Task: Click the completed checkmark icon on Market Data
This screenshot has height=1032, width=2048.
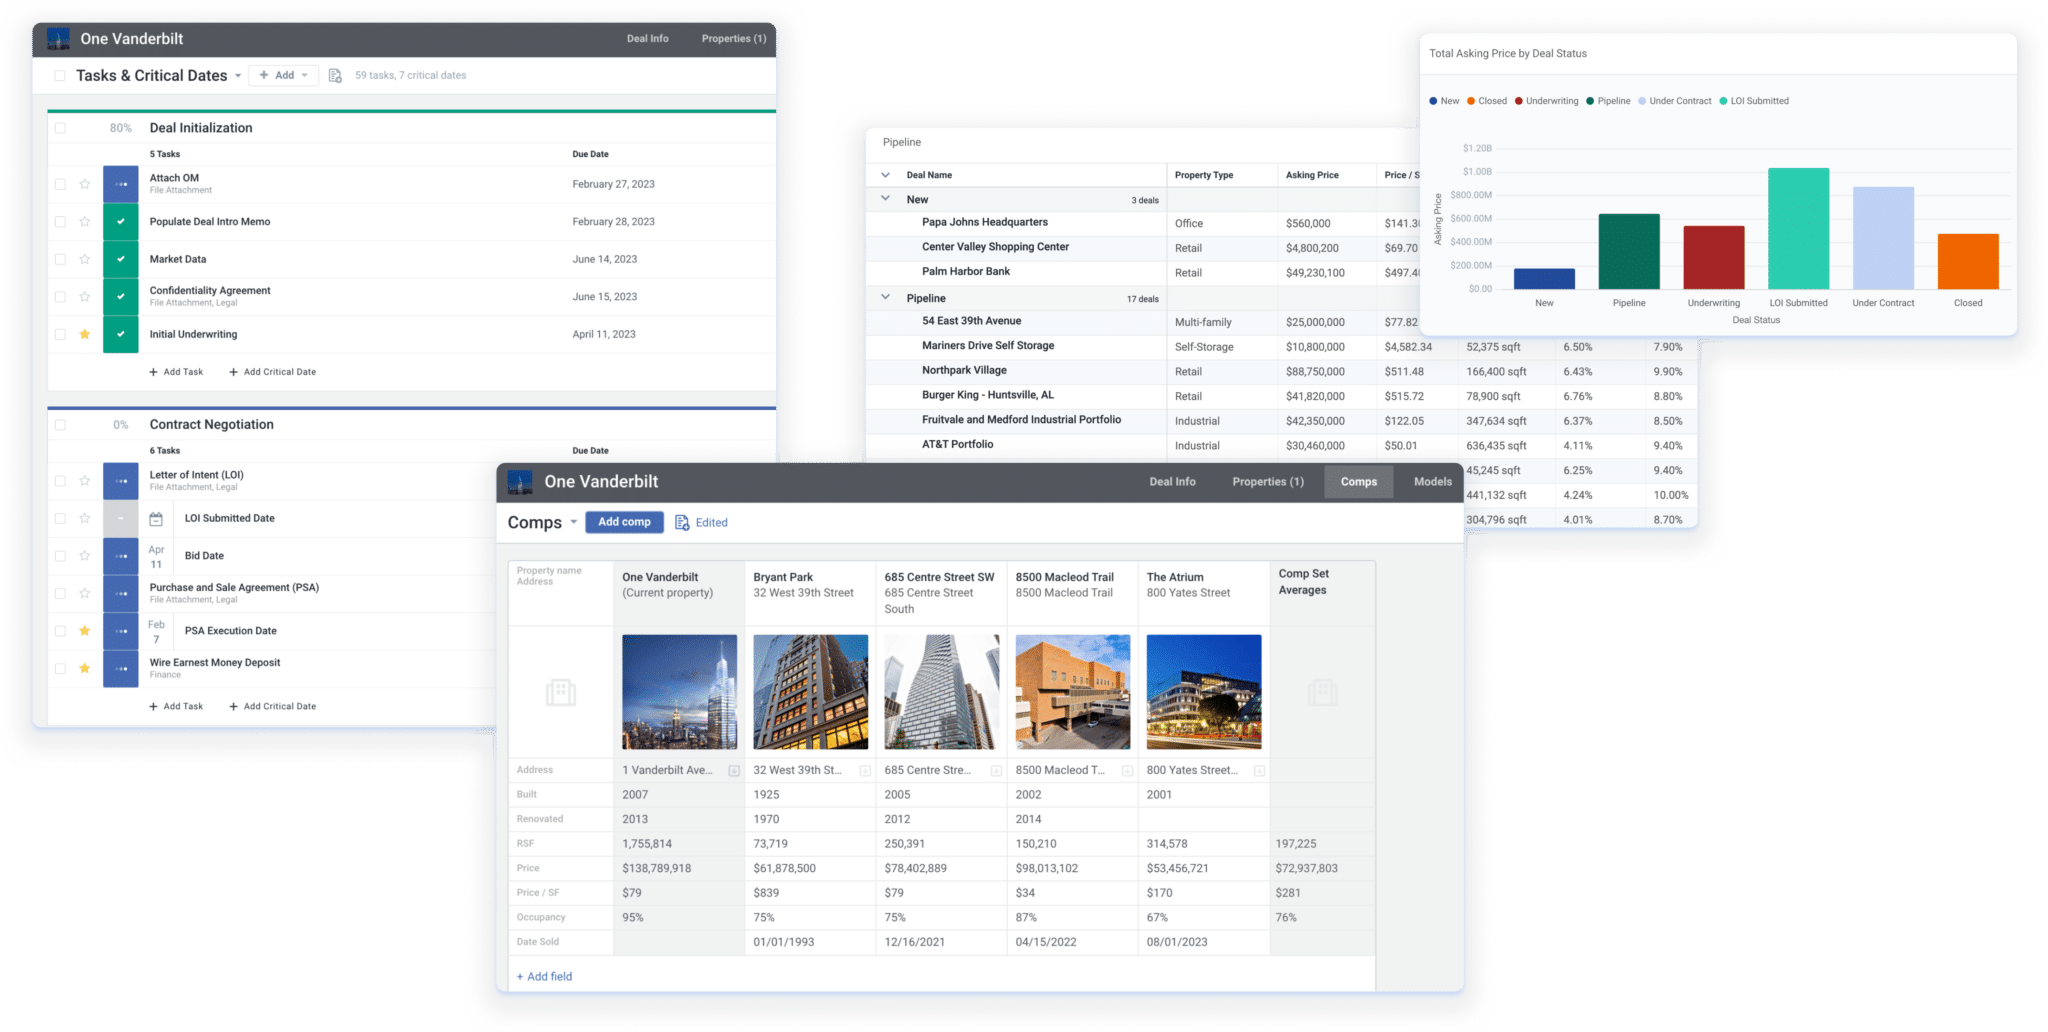Action: coord(120,258)
